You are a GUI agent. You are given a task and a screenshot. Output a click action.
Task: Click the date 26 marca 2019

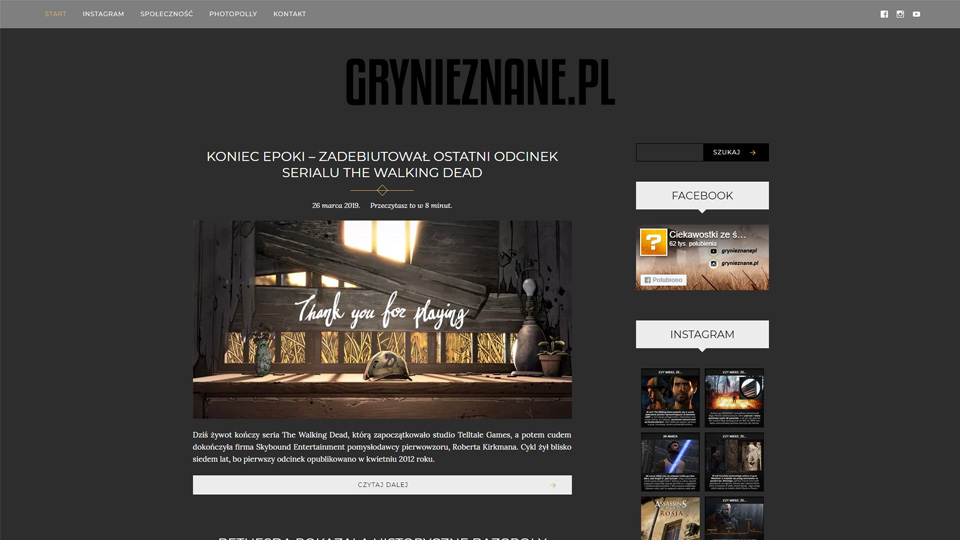pos(336,206)
